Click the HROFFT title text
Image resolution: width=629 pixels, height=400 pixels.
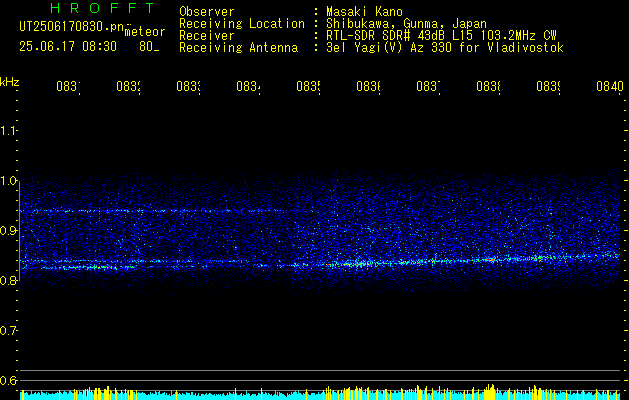(x=102, y=8)
